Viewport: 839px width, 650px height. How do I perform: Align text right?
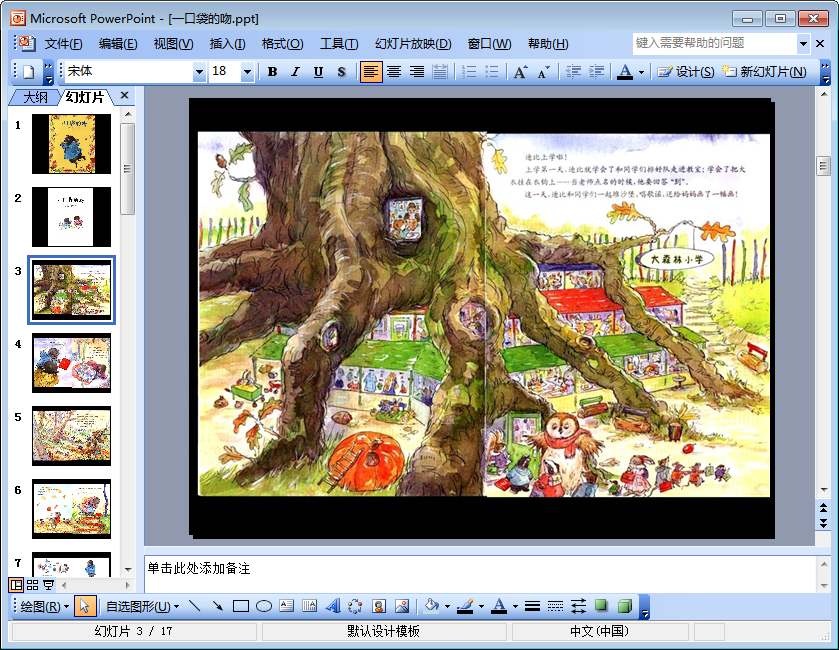pyautogui.click(x=417, y=72)
